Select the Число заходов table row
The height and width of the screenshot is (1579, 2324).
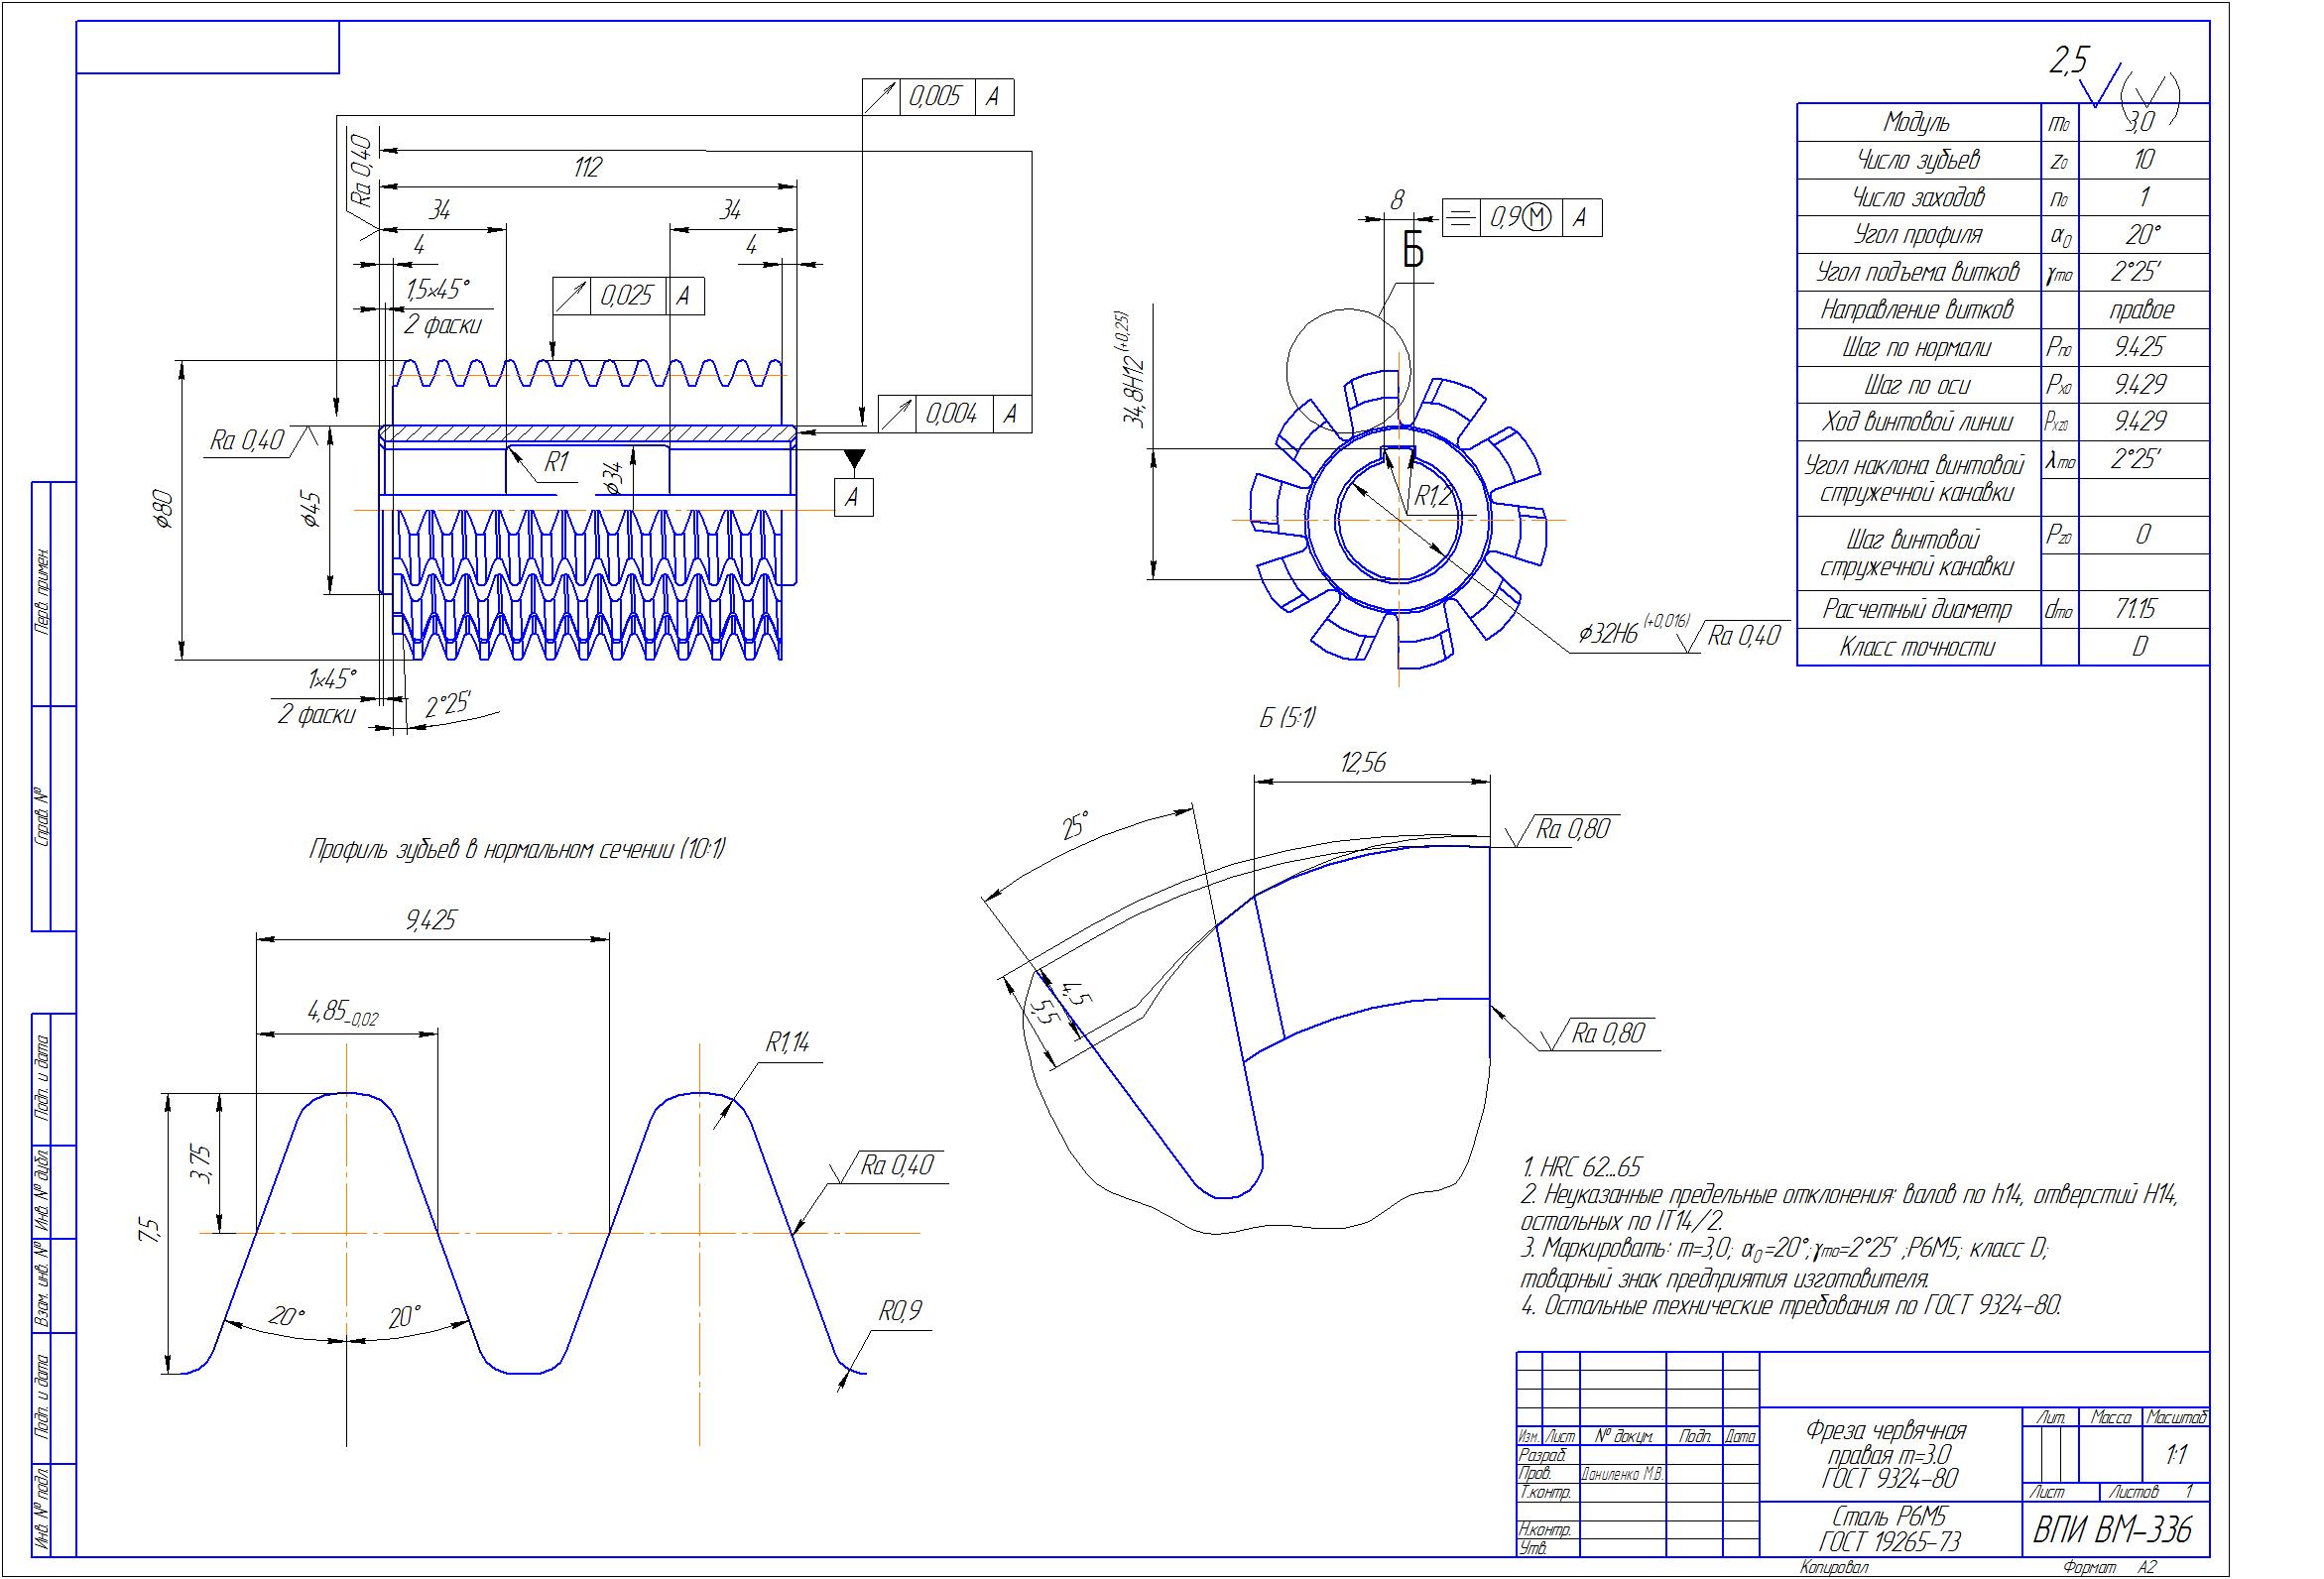pos(2003,198)
